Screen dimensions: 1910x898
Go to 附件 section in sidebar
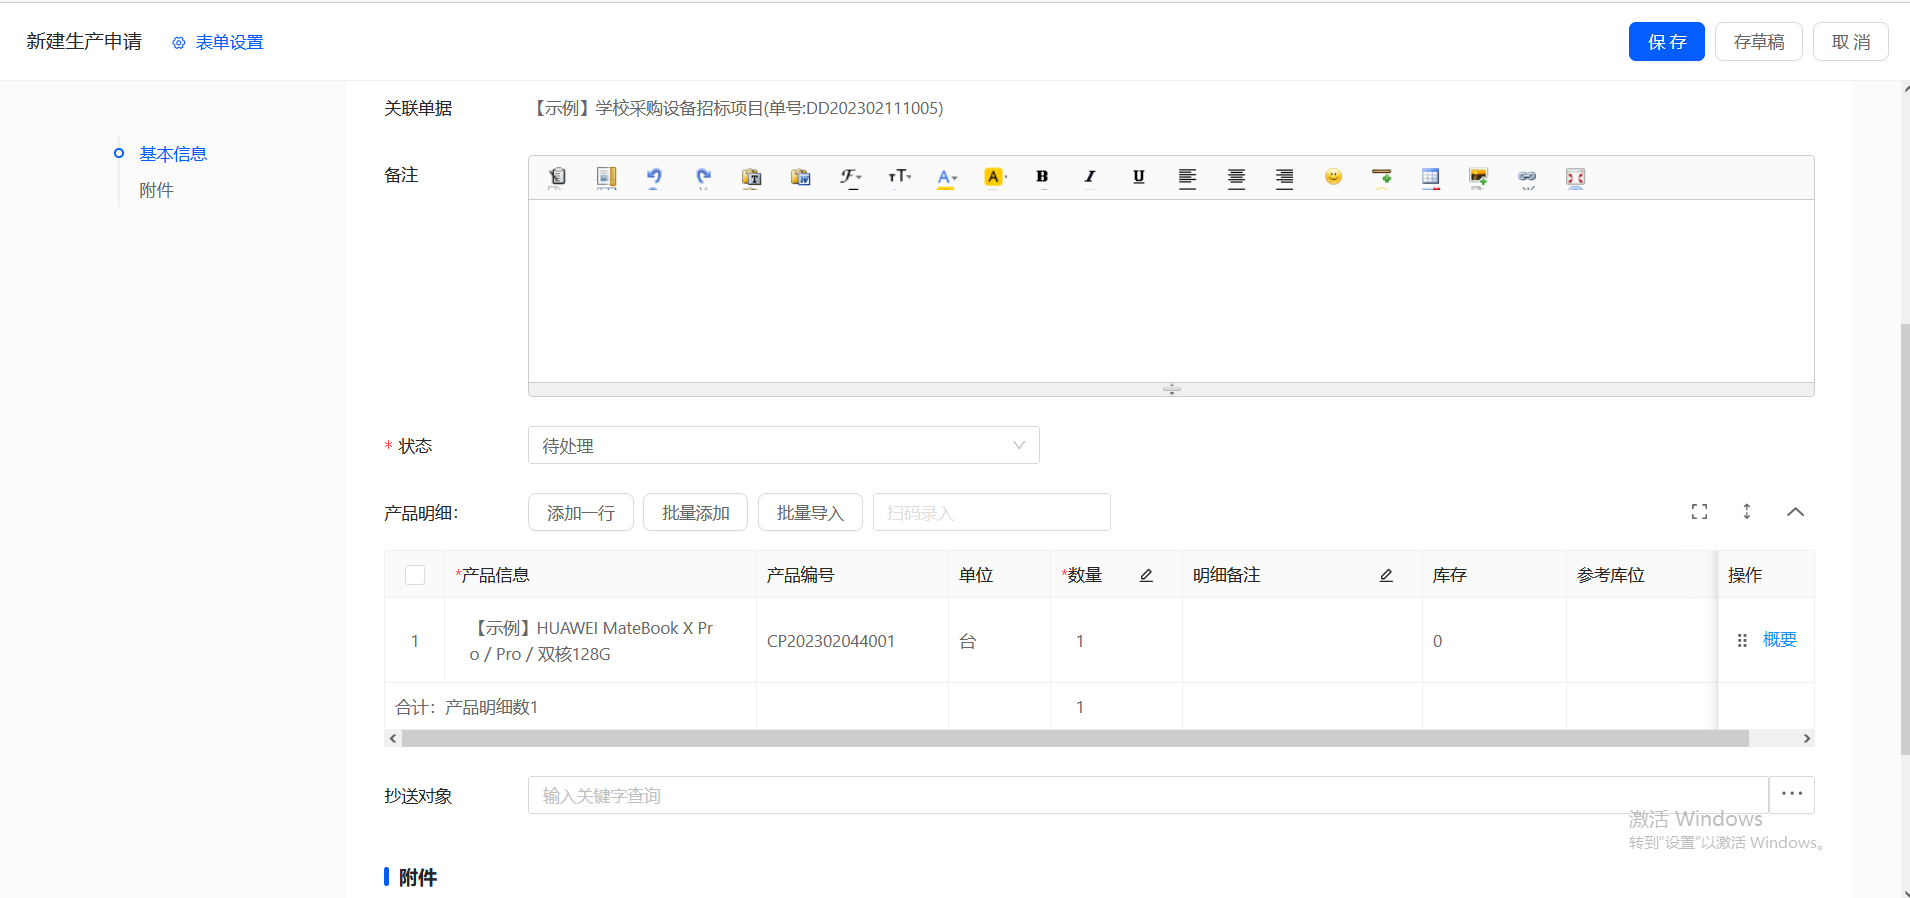pyautogui.click(x=156, y=190)
